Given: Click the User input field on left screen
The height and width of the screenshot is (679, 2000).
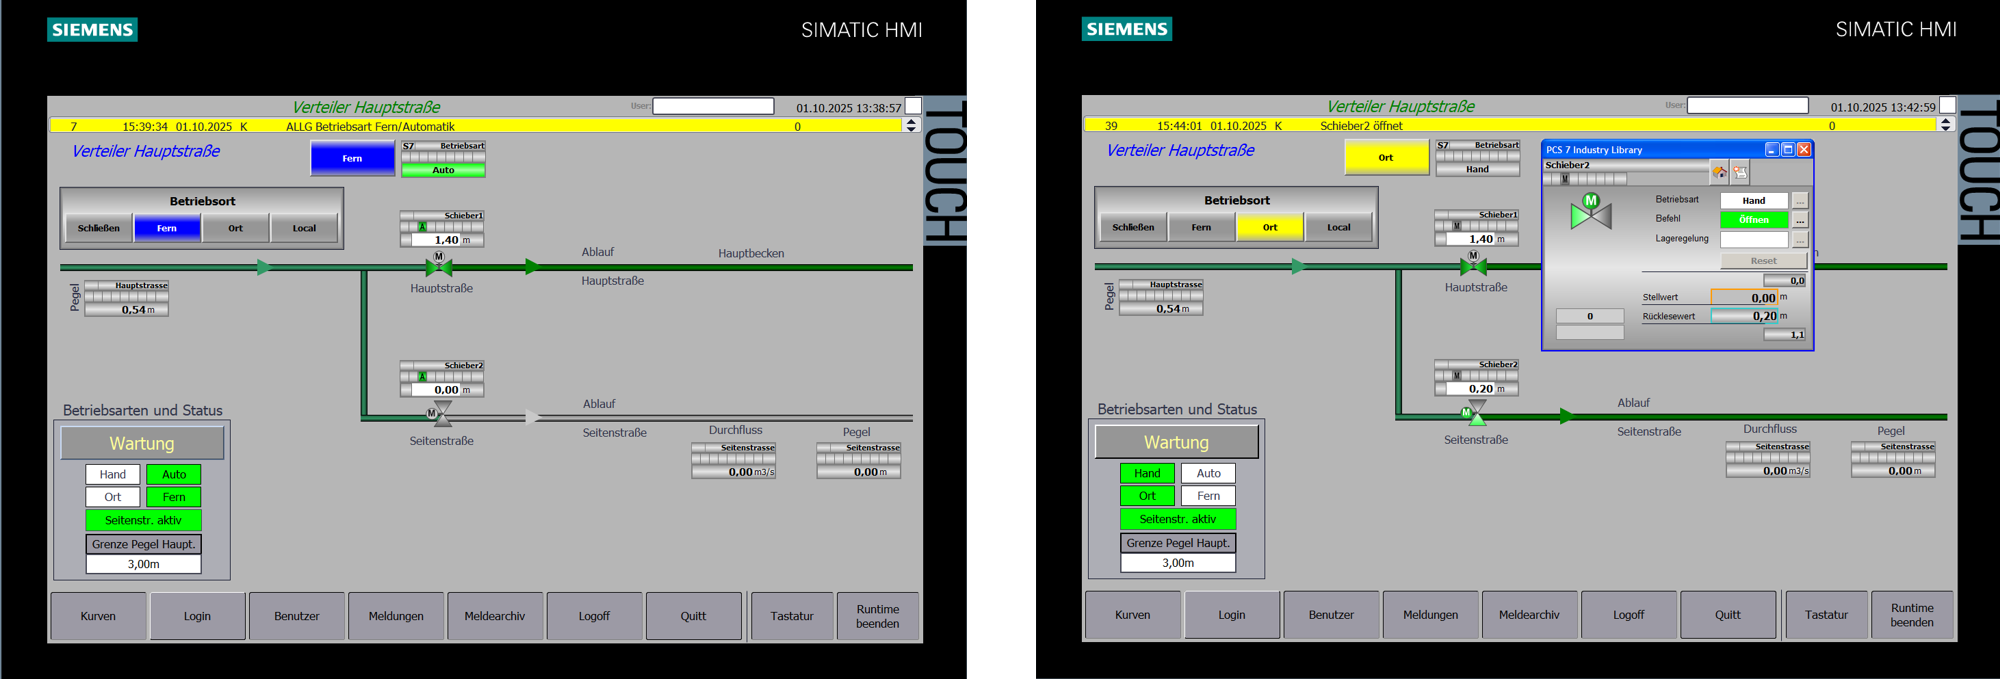Looking at the screenshot, I should 713,106.
